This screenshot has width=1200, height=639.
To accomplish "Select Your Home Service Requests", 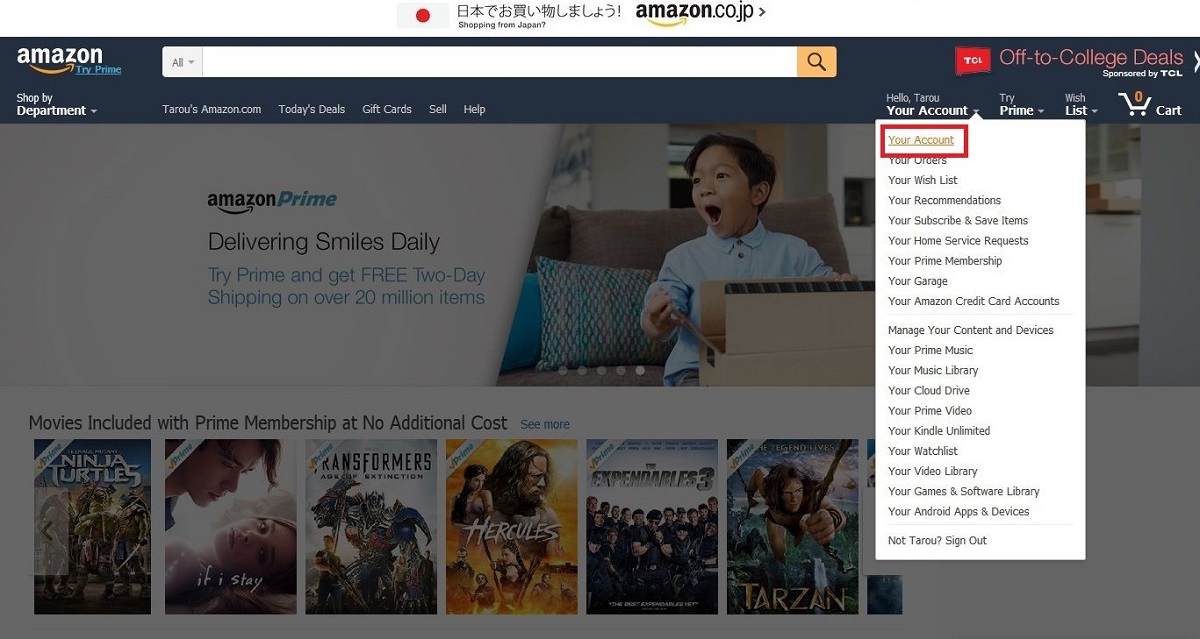I will pos(958,240).
